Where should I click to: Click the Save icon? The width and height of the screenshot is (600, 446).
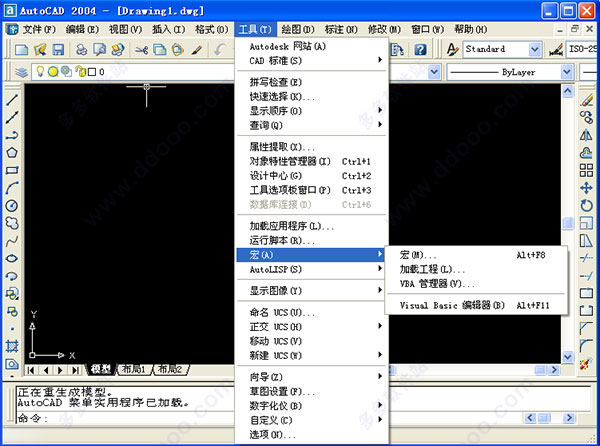tap(58, 49)
